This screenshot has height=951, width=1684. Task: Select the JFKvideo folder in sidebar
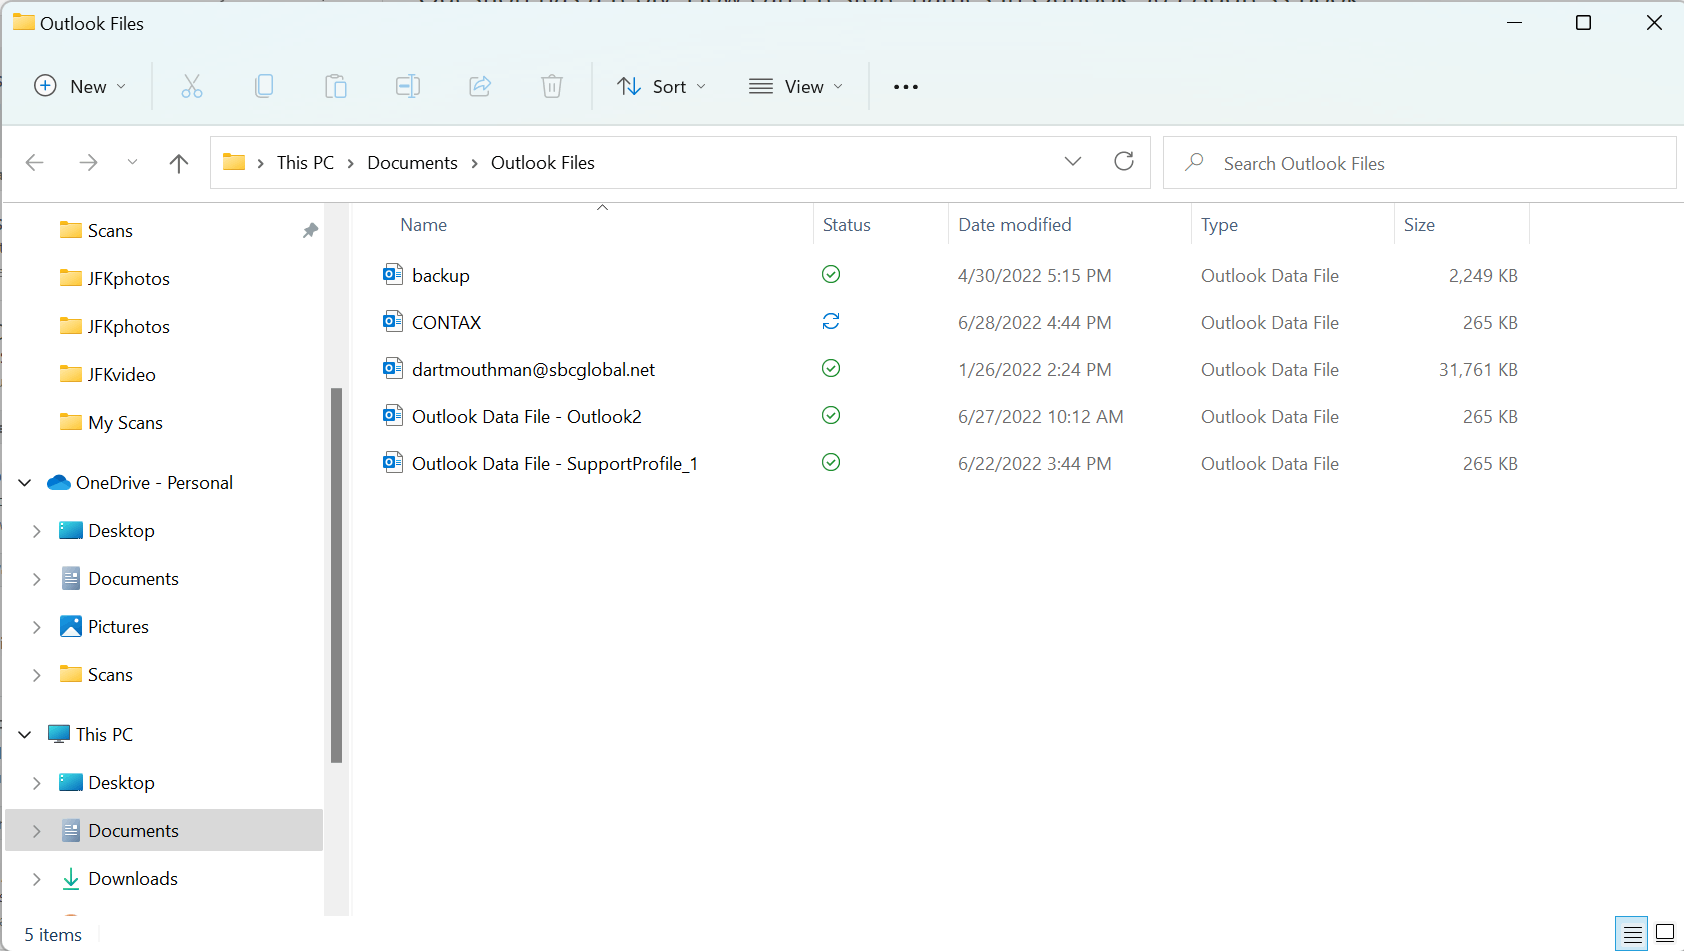[121, 375]
